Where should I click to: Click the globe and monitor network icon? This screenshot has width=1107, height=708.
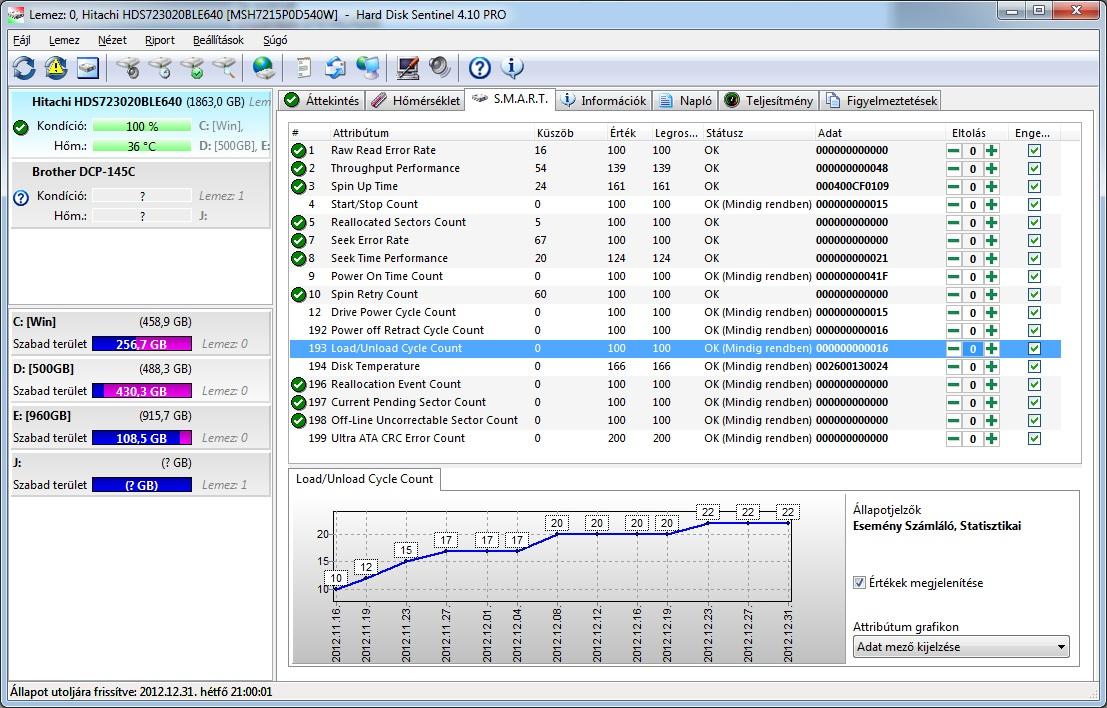click(368, 68)
